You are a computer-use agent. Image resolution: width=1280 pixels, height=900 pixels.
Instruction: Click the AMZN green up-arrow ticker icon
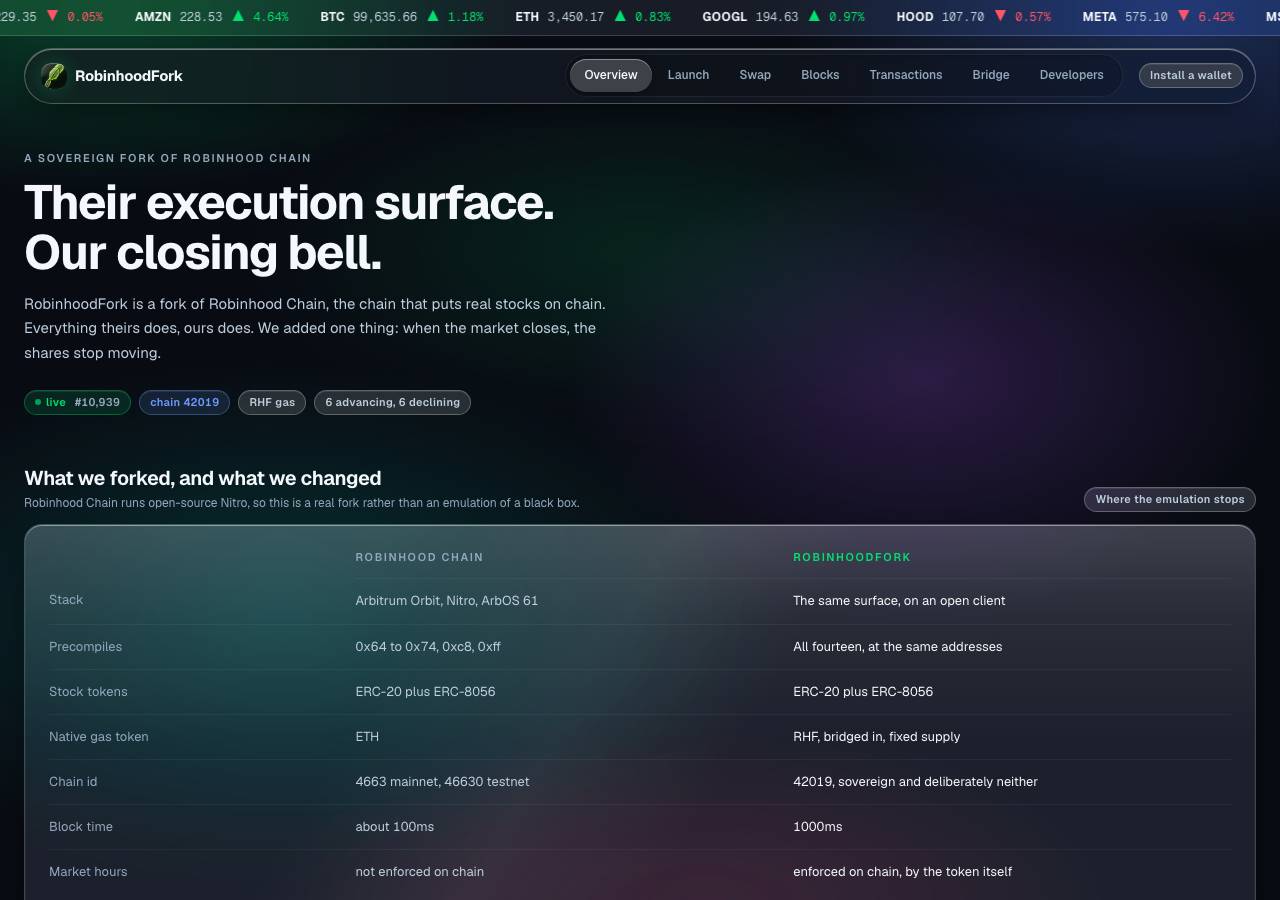(238, 16)
